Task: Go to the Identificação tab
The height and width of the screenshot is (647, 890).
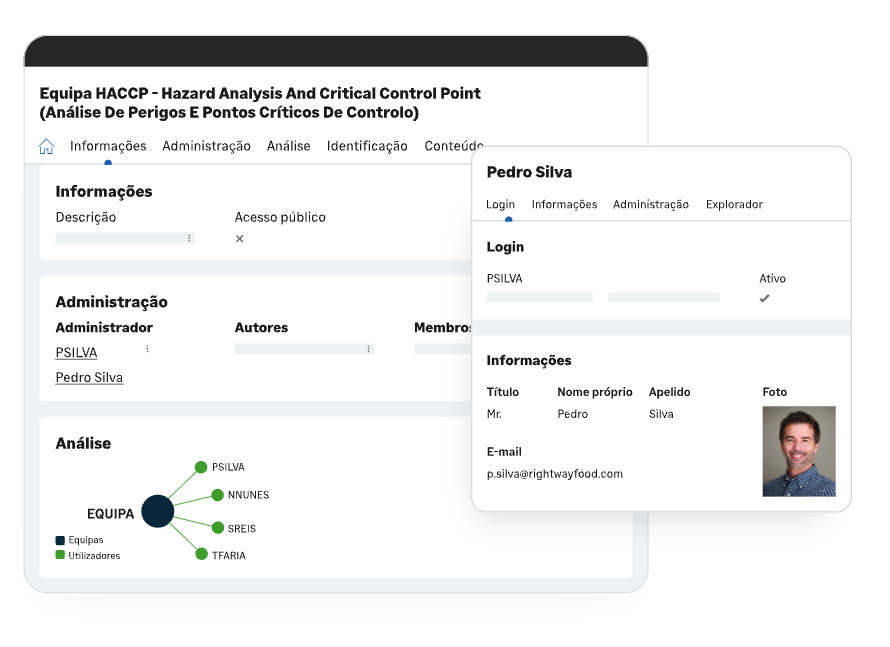Action: [x=367, y=146]
